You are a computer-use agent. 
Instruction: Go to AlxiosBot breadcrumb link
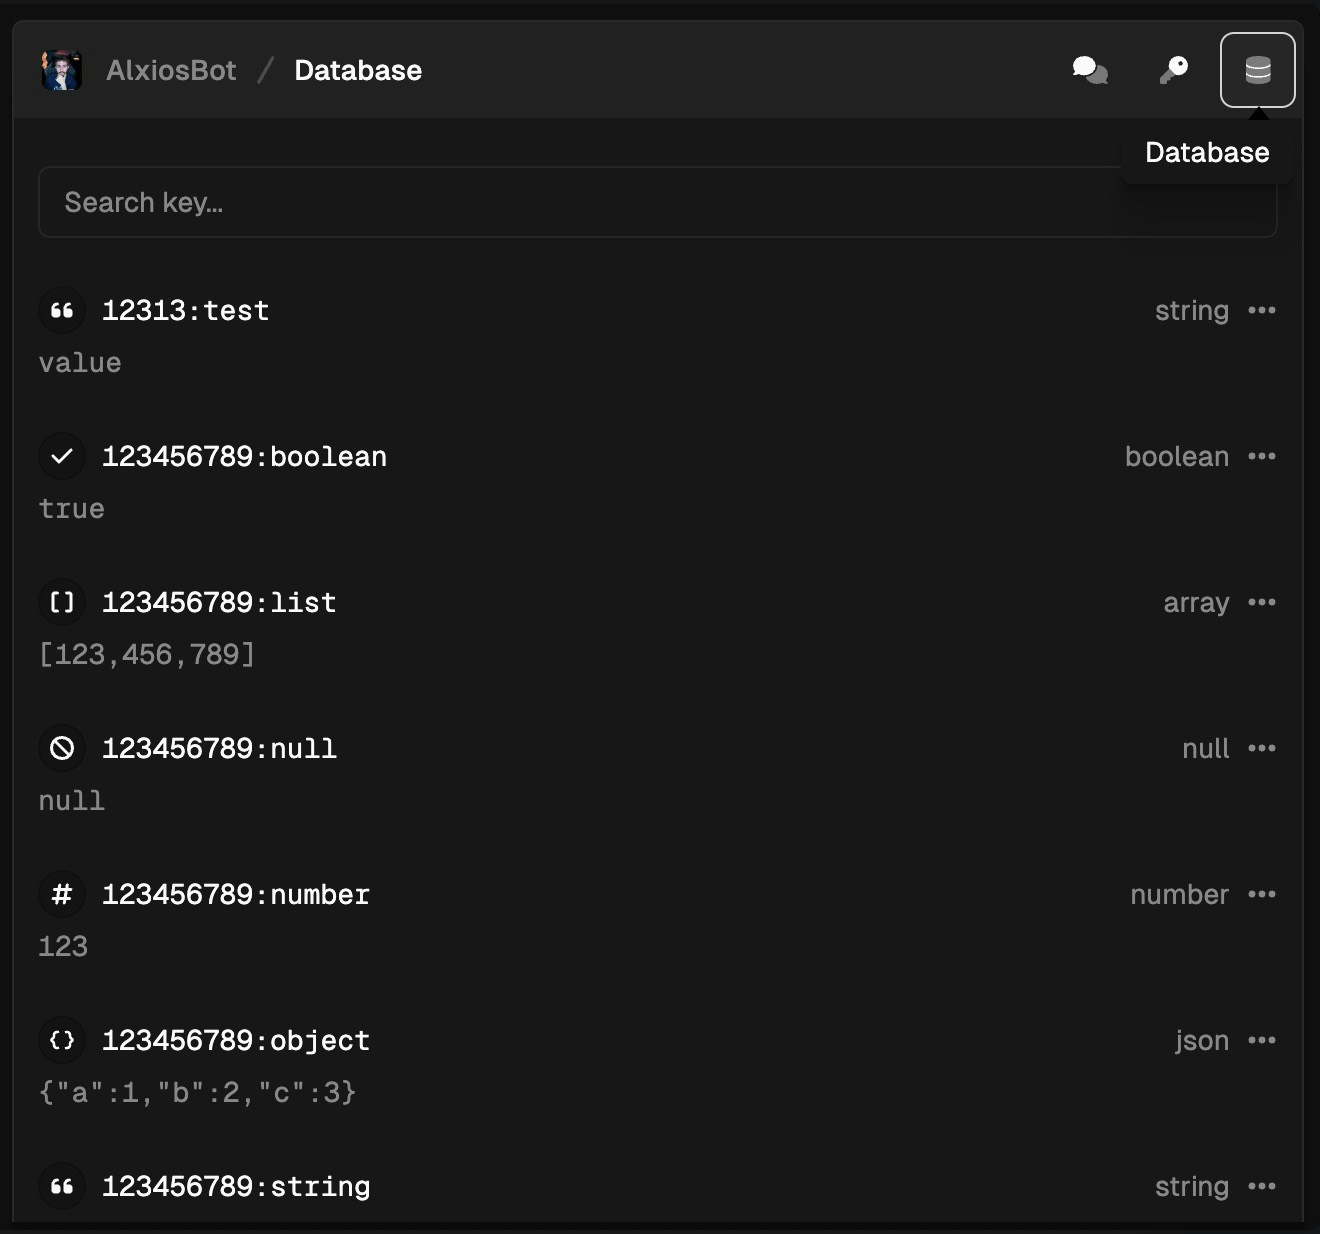point(171,70)
